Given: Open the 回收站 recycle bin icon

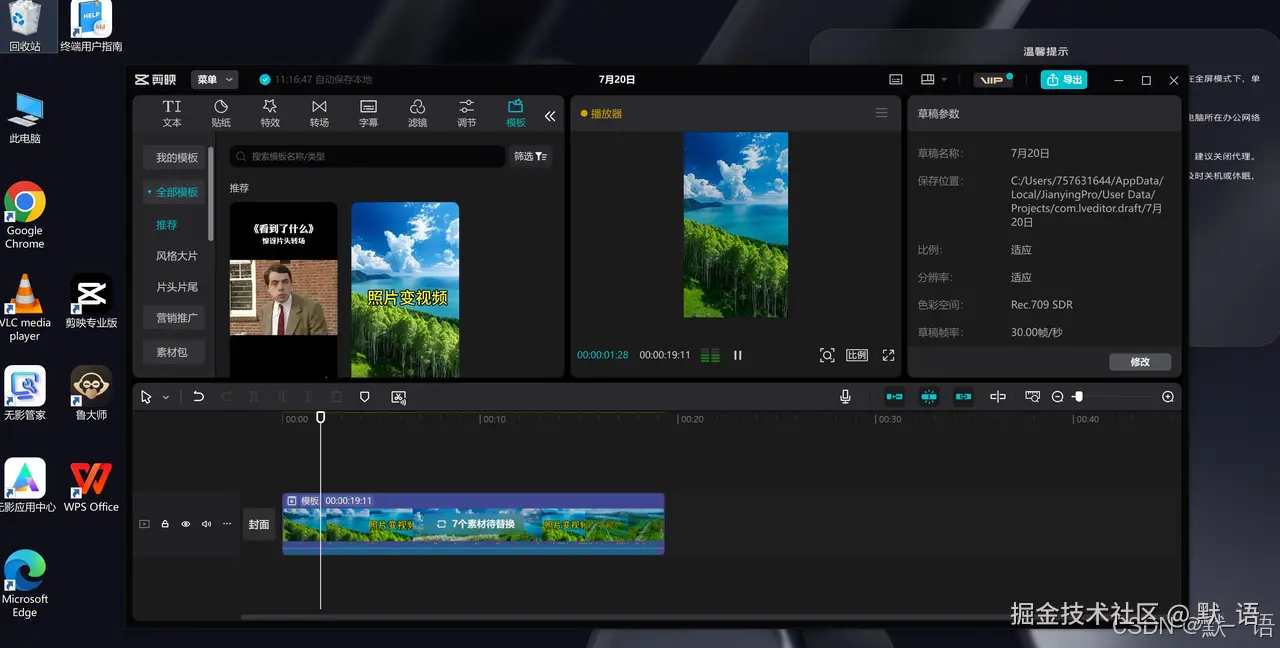Looking at the screenshot, I should pos(25,27).
